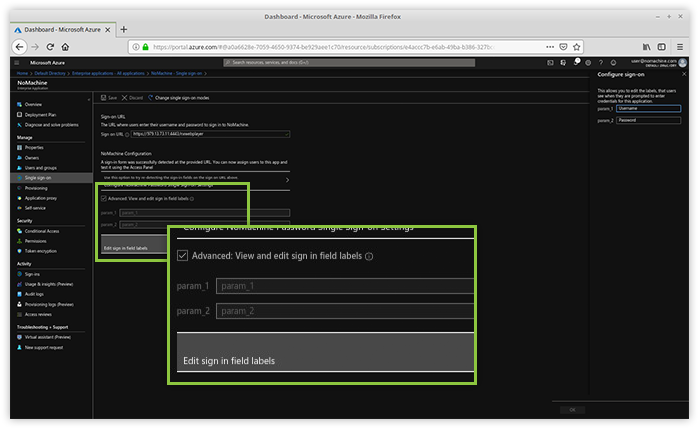700x428 pixels.
Task: Open the directory and subscription filter icon
Action: (x=563, y=62)
